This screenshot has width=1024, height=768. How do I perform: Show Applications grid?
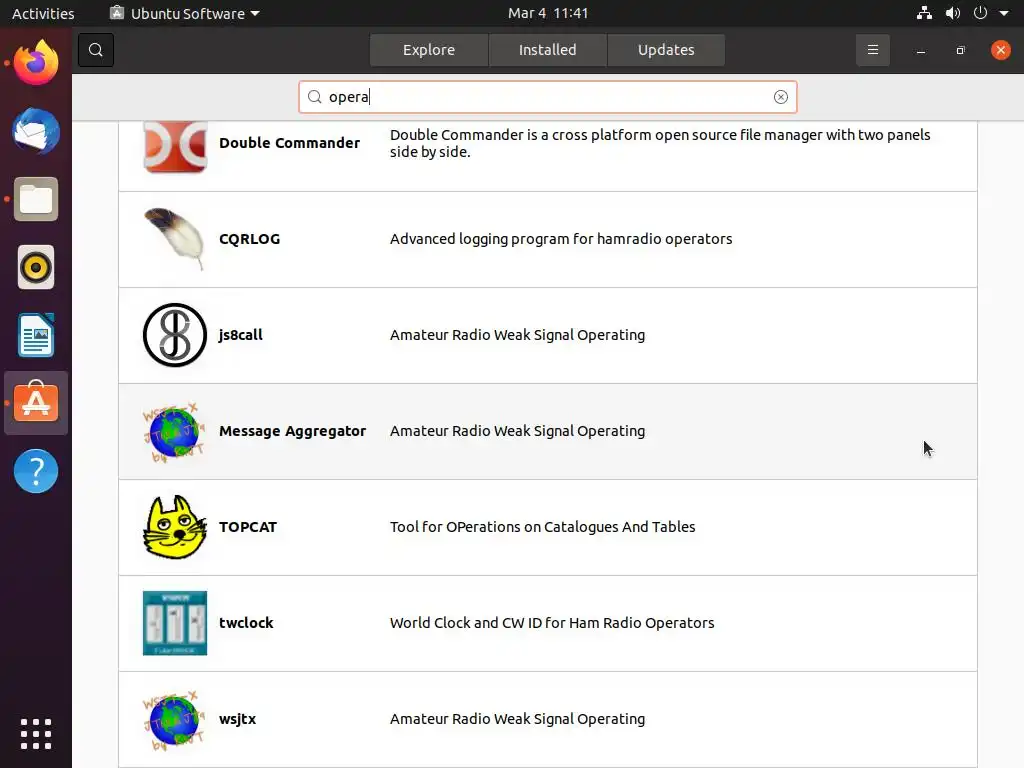point(36,734)
